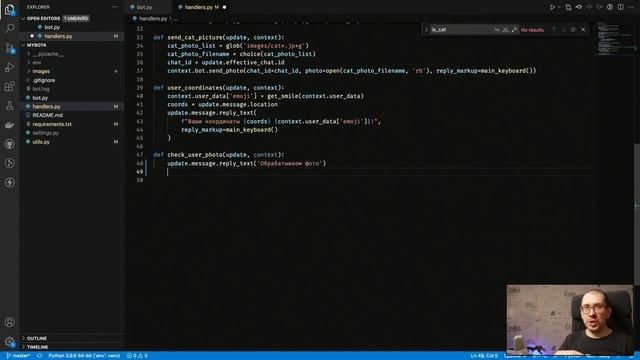Viewport: 640px width, 360px height.
Task: Expand the Timeline section
Action: (38, 347)
